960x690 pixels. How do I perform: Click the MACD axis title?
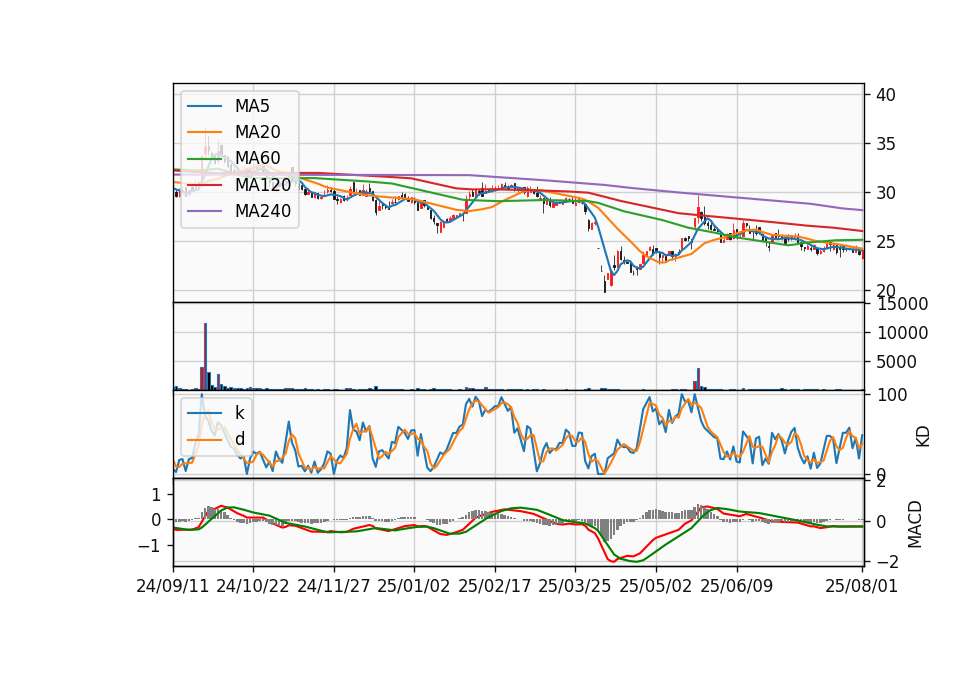[x=915, y=524]
